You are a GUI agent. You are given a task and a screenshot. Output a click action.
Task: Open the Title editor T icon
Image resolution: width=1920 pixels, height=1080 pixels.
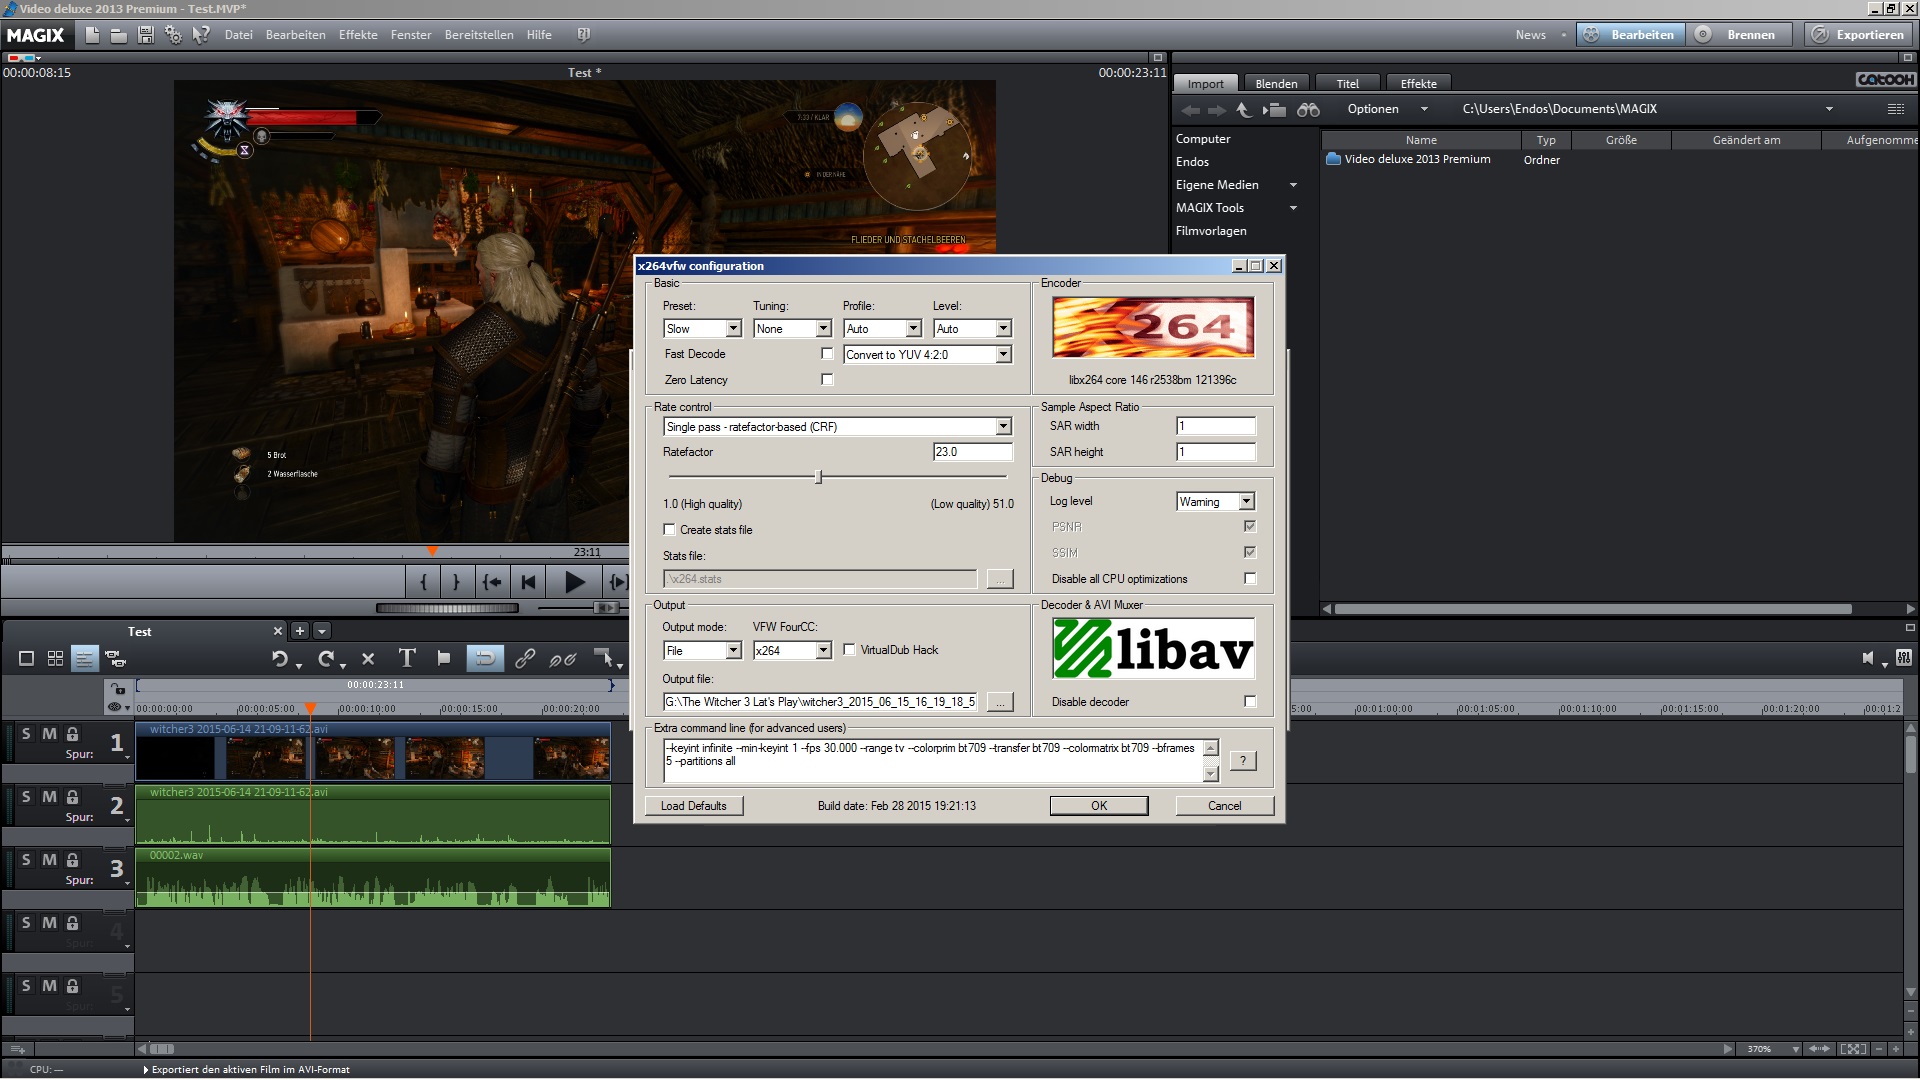point(406,658)
